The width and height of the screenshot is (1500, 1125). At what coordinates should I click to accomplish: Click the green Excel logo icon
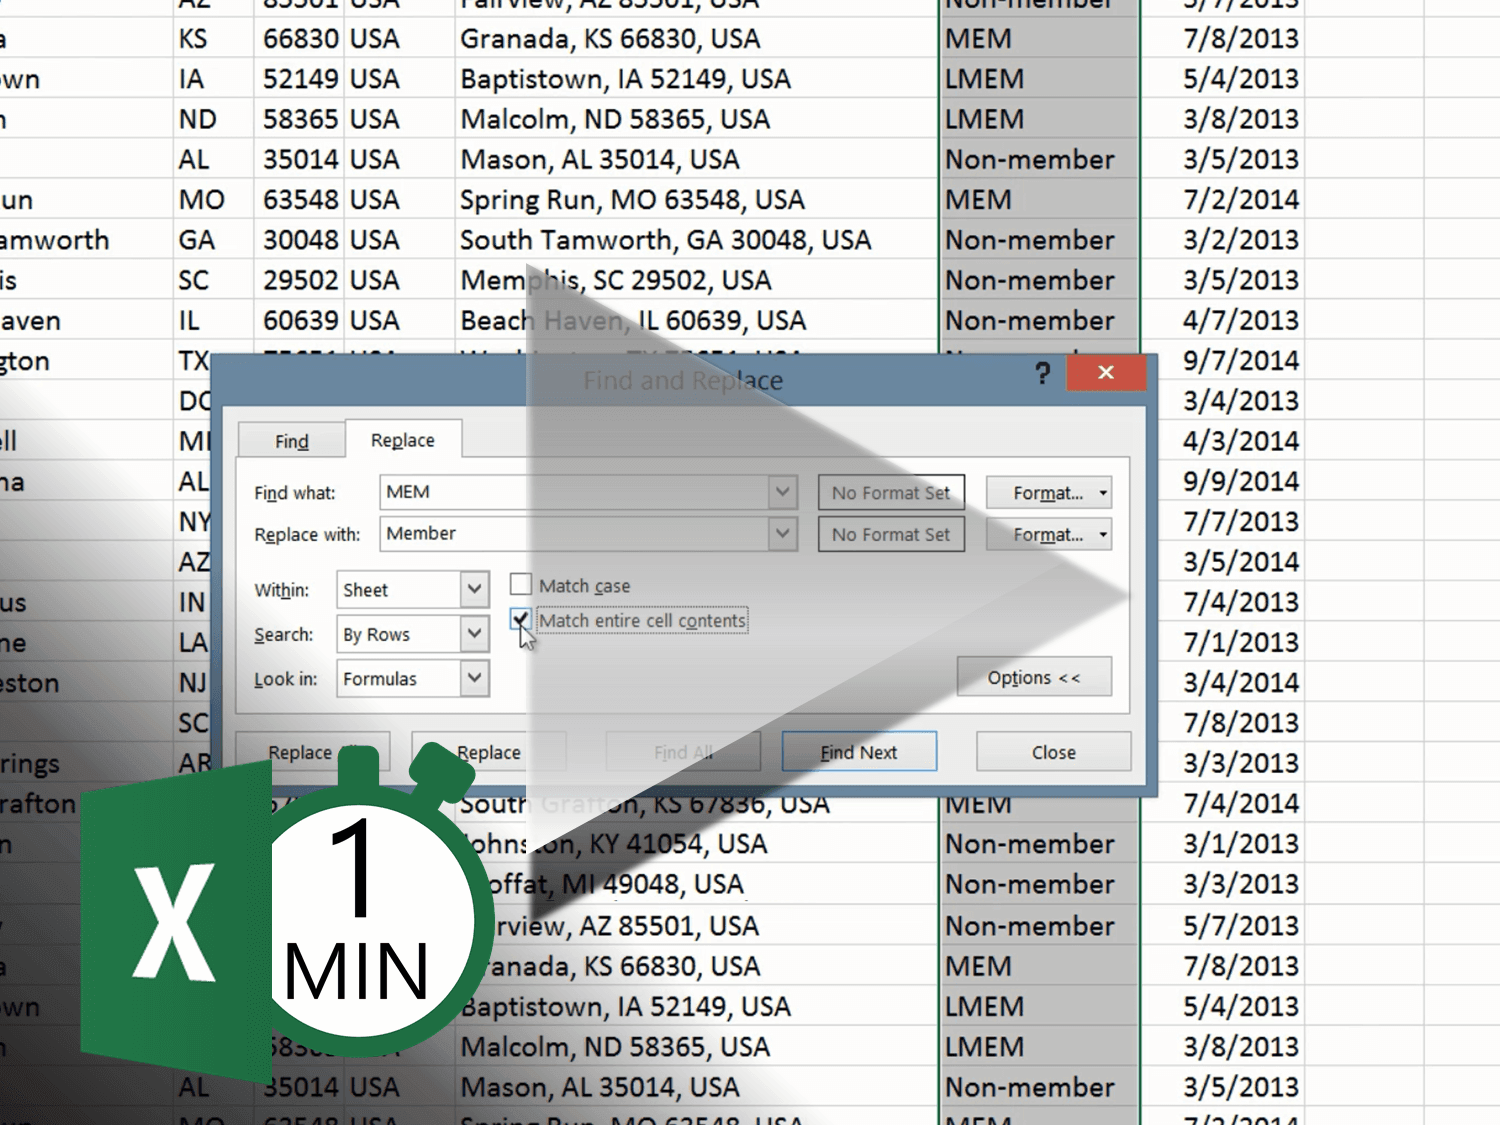pos(175,922)
